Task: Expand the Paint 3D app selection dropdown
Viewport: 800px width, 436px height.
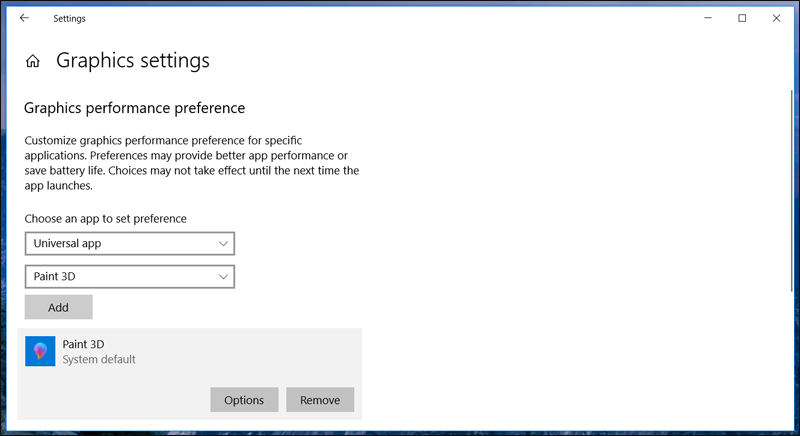Action: [x=130, y=276]
